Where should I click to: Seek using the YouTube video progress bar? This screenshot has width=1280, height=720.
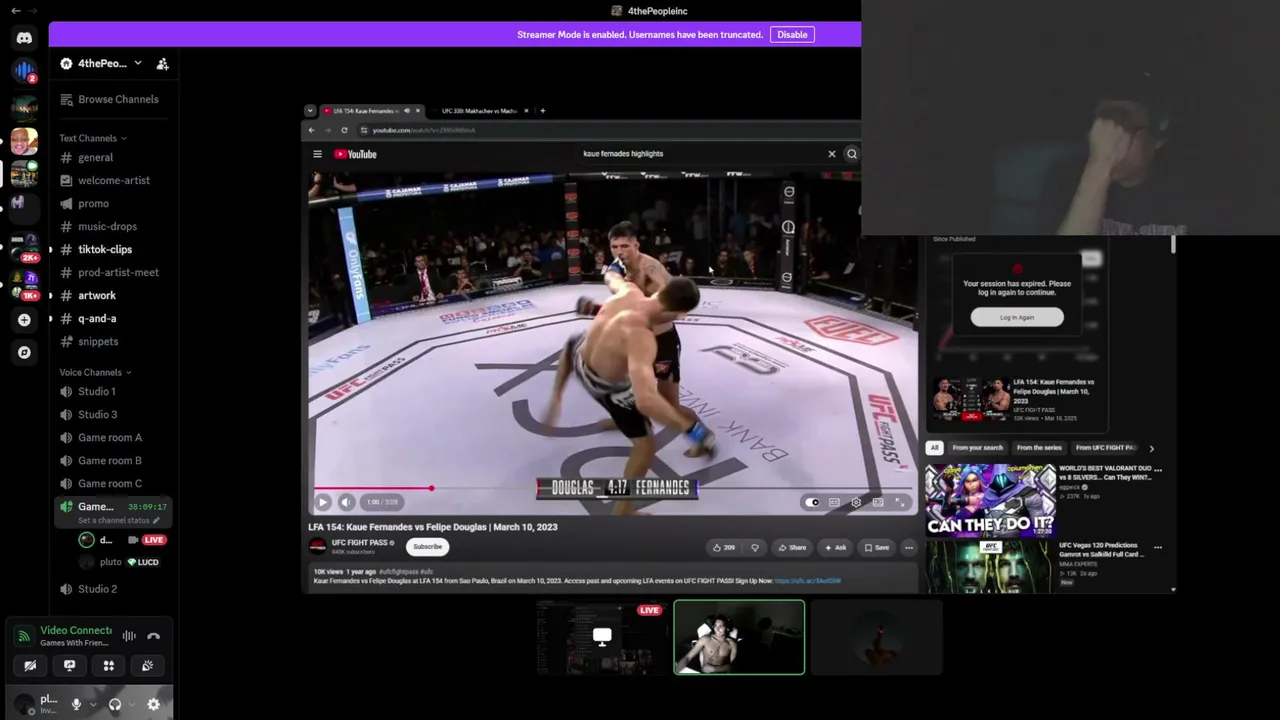[x=612, y=488]
